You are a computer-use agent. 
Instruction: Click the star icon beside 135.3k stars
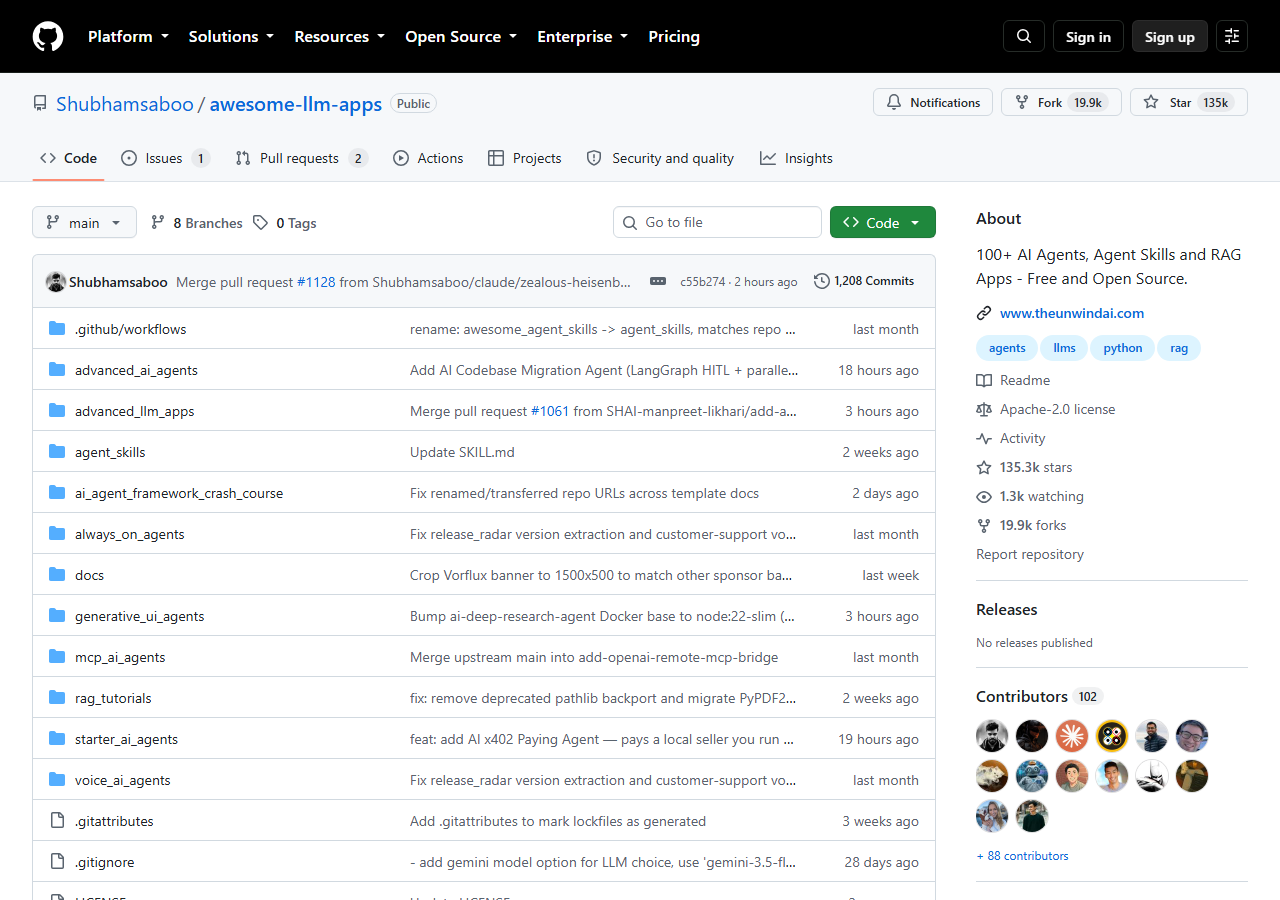point(984,467)
